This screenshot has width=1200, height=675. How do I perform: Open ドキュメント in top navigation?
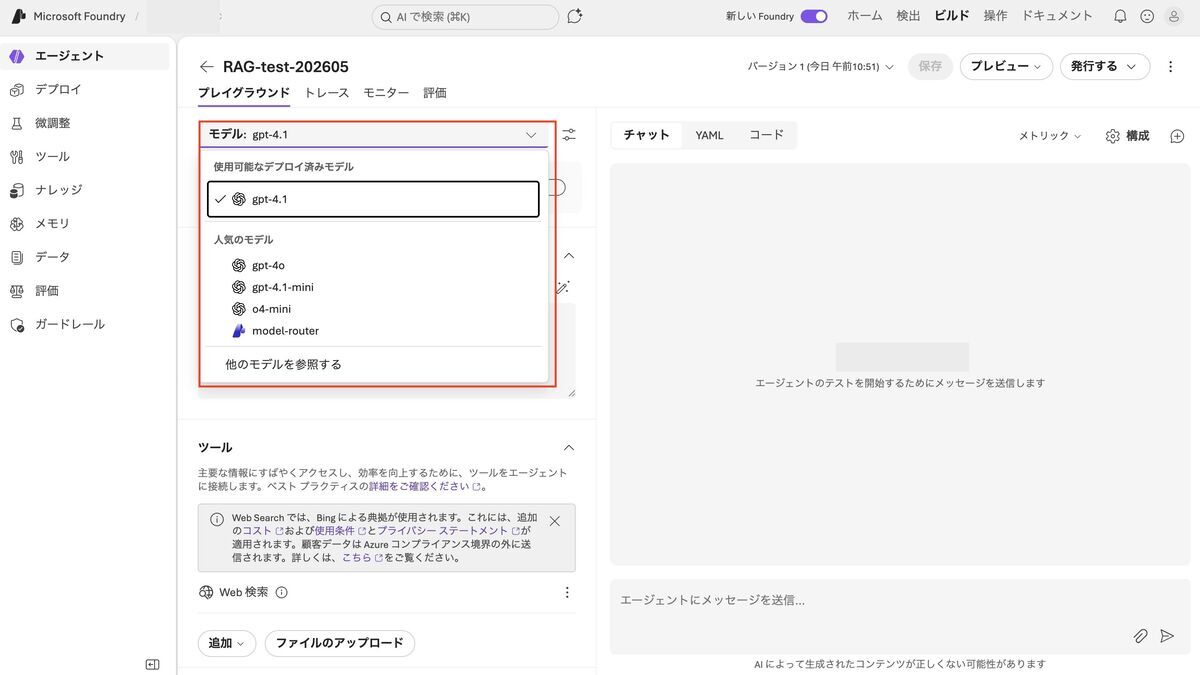coord(1058,16)
